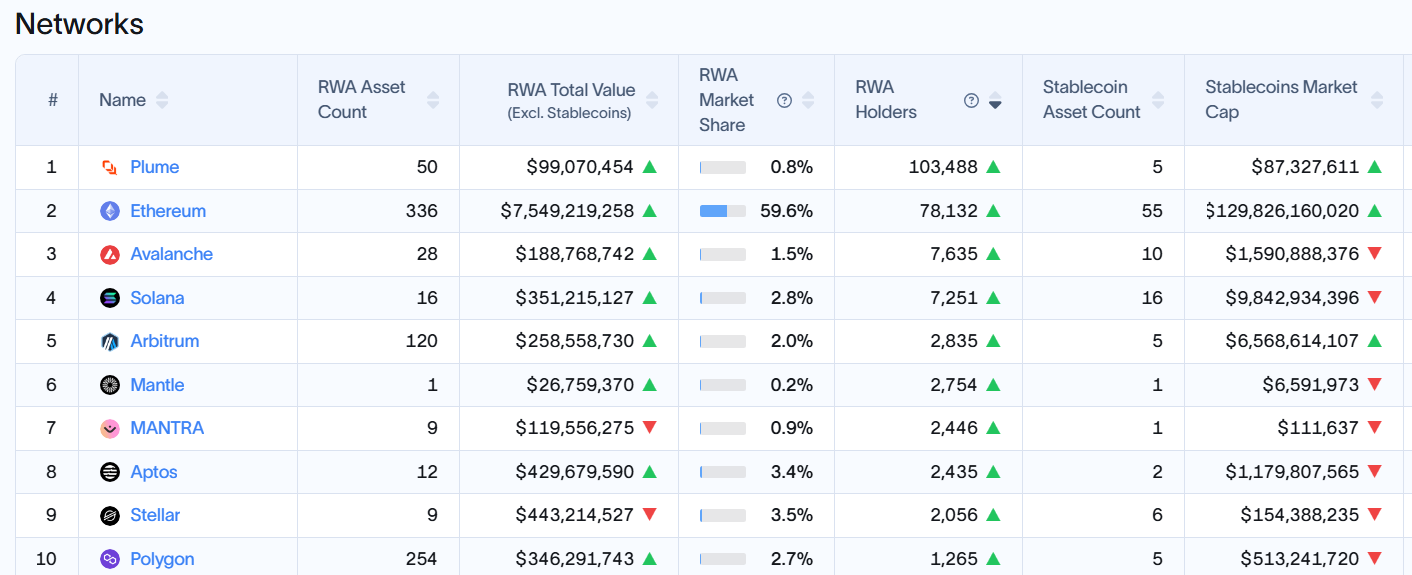
Task: Click the Avalanche red logo icon
Action: point(110,254)
